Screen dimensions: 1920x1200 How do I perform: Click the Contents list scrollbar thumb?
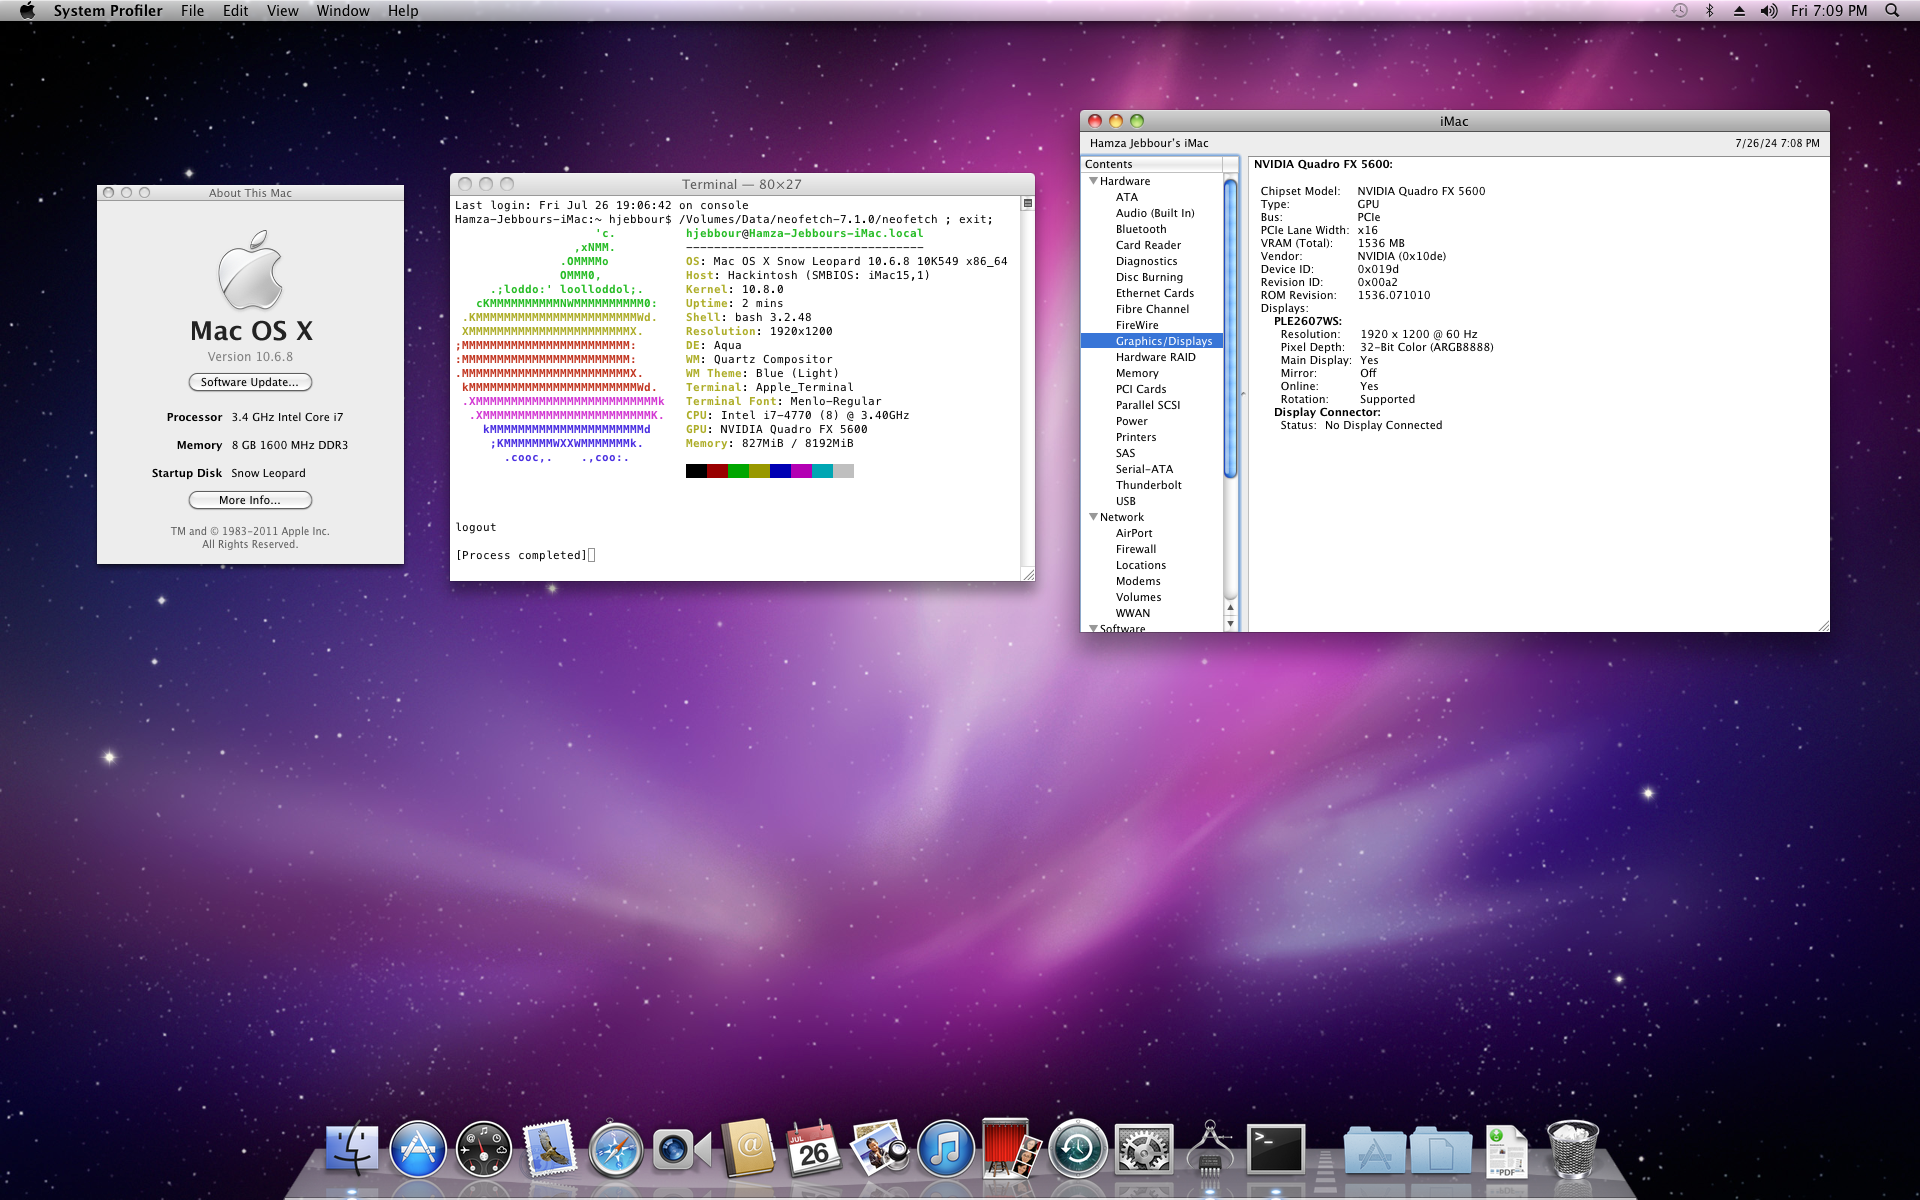pos(1230,328)
